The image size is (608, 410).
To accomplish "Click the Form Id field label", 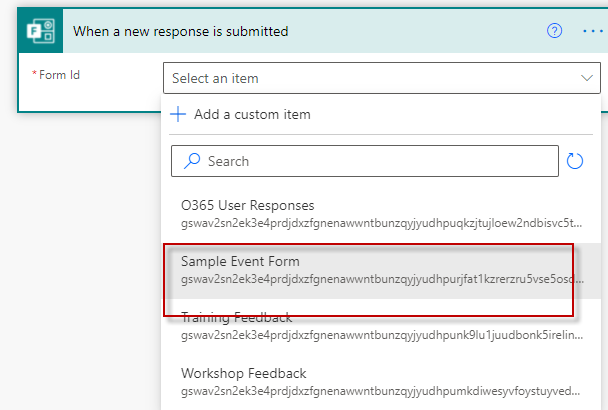I will coord(60,75).
